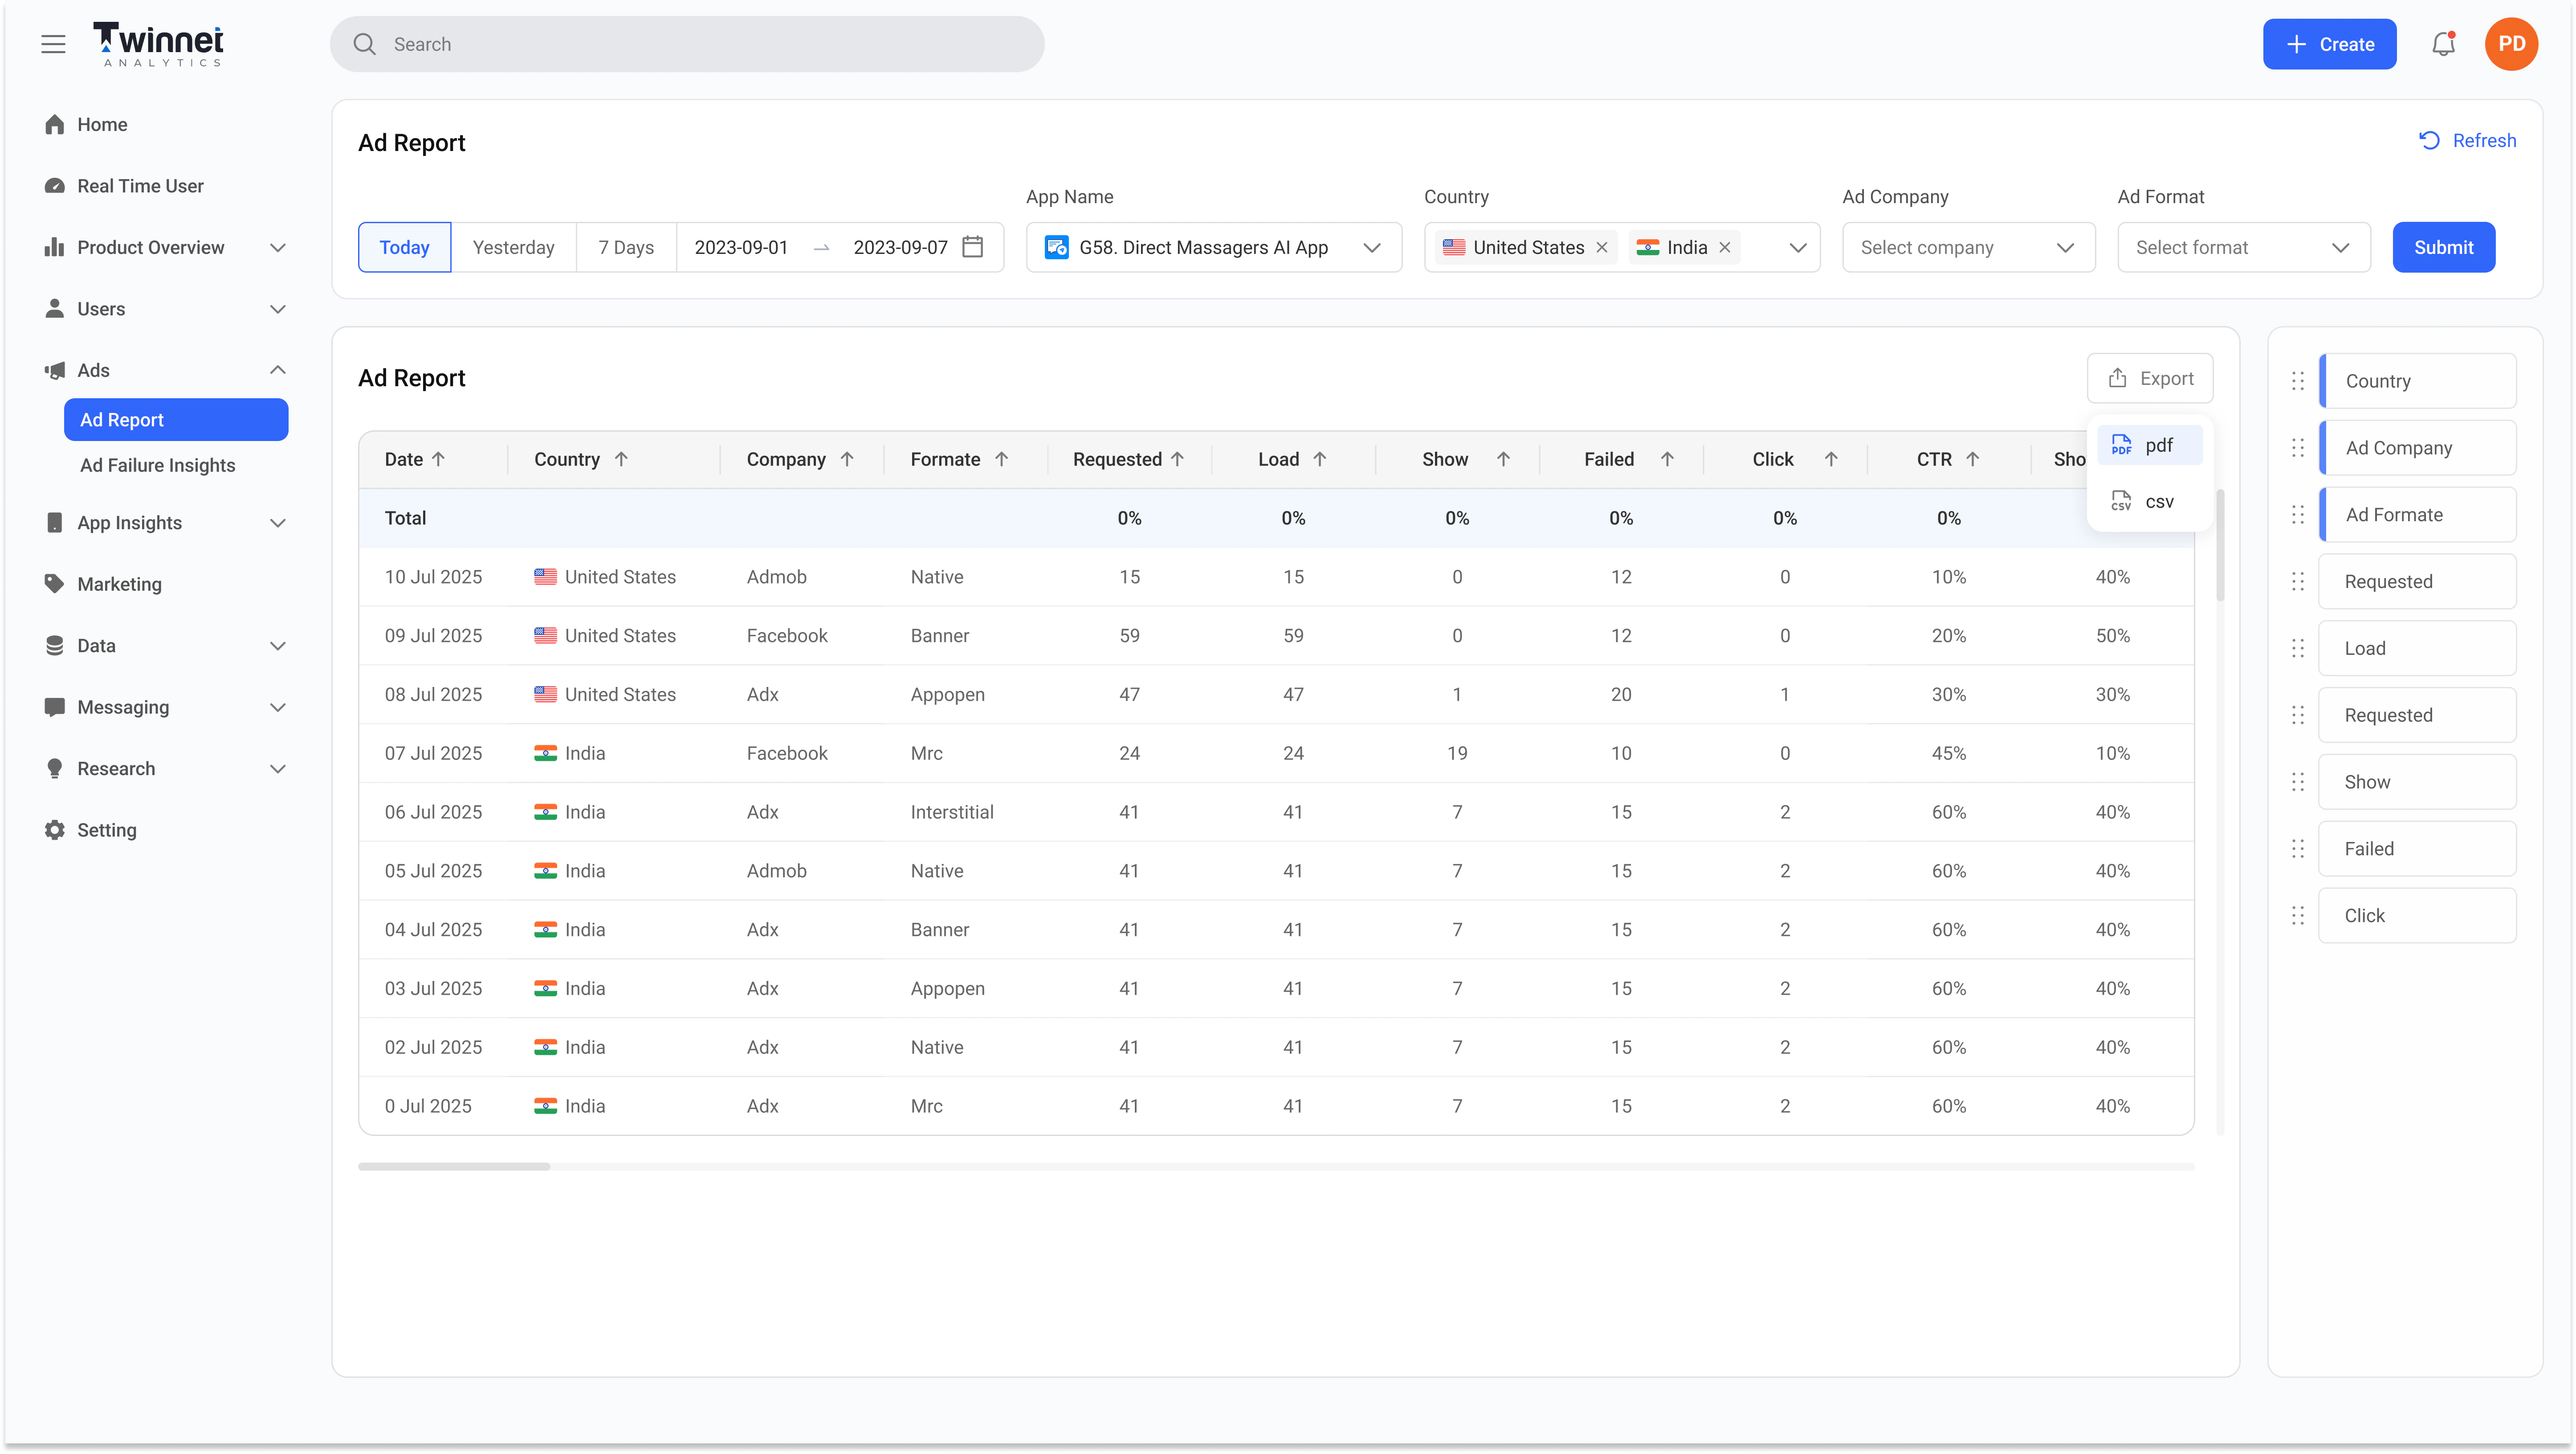Sort by Requested column arrow
The image size is (2576, 1454).
1177,459
